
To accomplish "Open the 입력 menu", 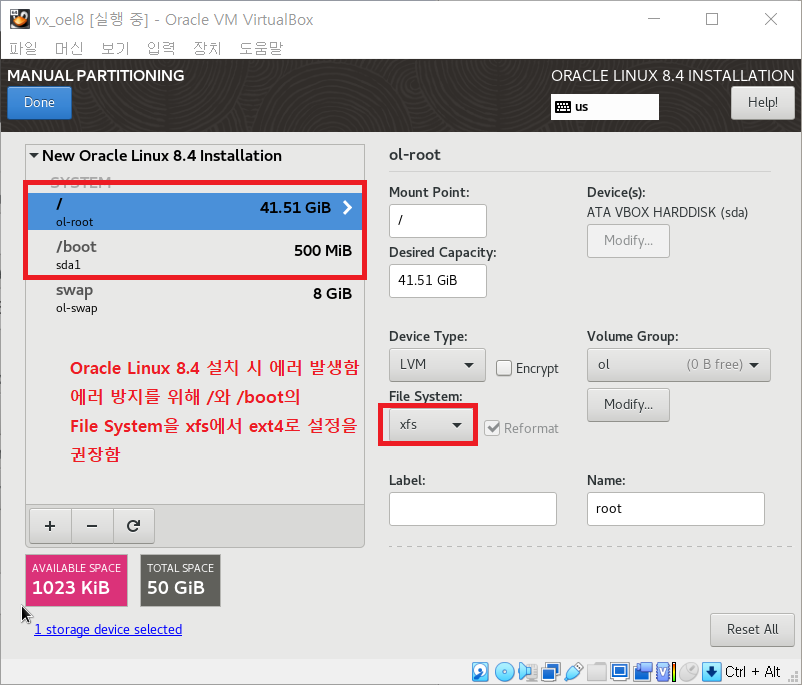I will pyautogui.click(x=161, y=48).
